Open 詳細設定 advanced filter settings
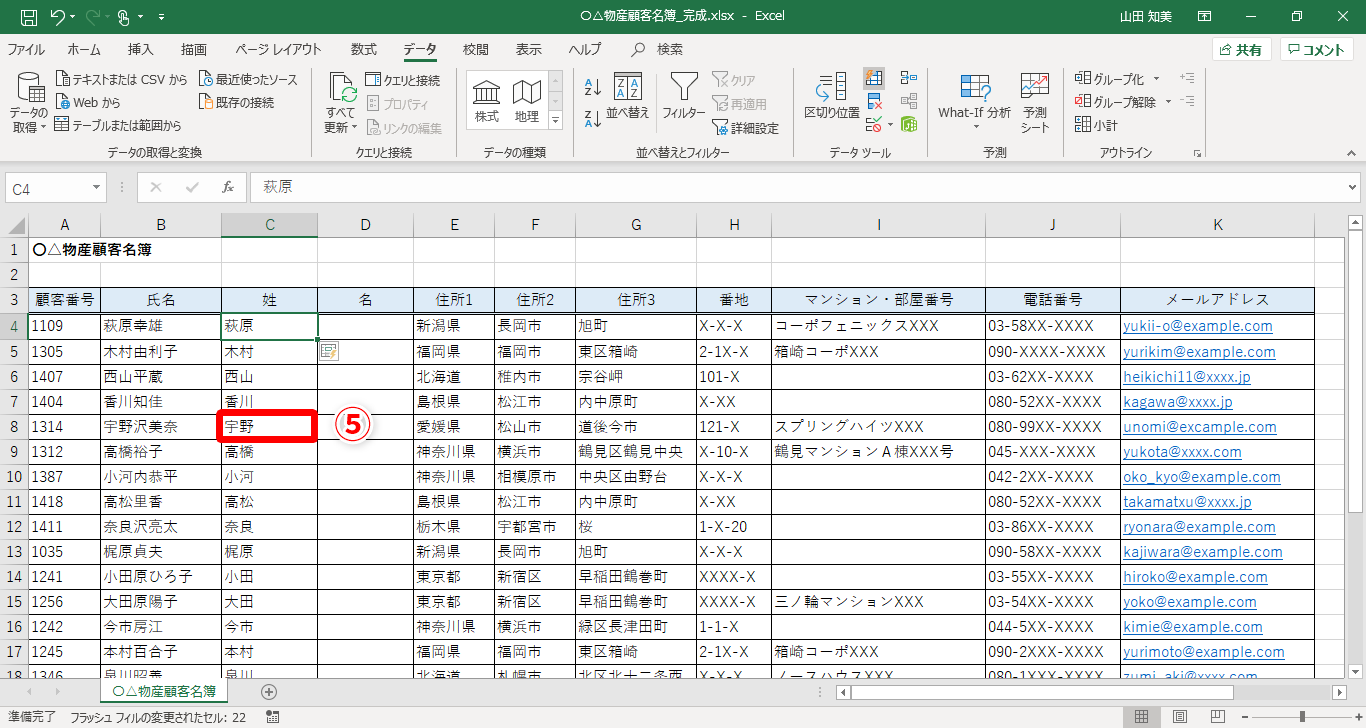Screen dimensions: 1366x728 [745, 127]
